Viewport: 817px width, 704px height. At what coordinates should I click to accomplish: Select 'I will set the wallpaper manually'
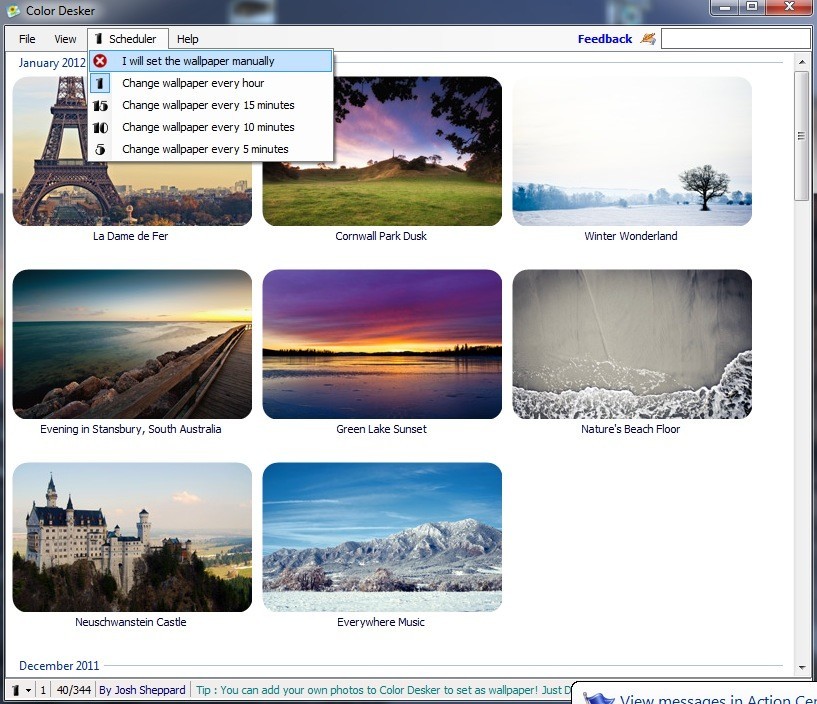click(195, 61)
